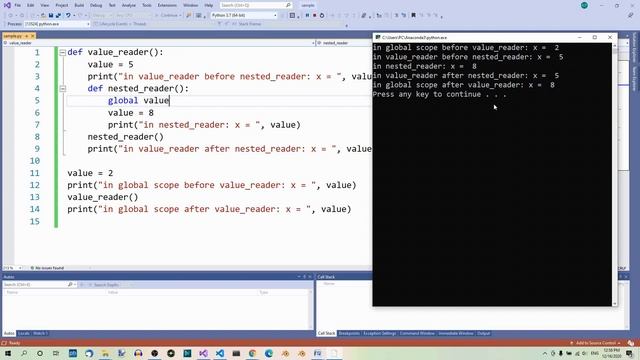
Task: Click the Restart debugging icon
Action: [x=322, y=16]
